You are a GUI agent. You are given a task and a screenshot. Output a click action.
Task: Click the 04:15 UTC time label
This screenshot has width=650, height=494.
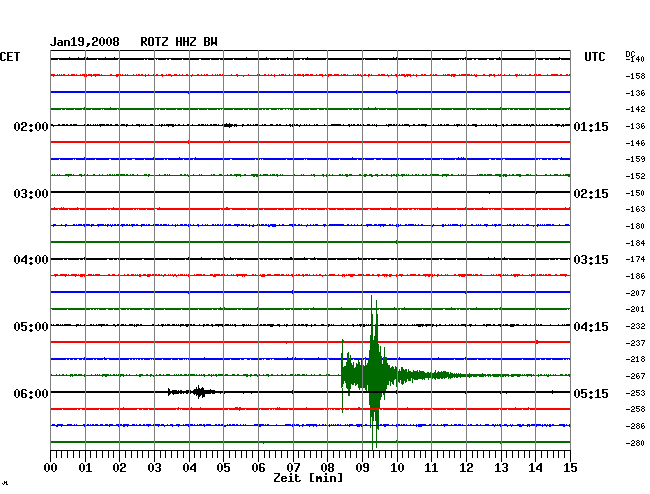591,327
